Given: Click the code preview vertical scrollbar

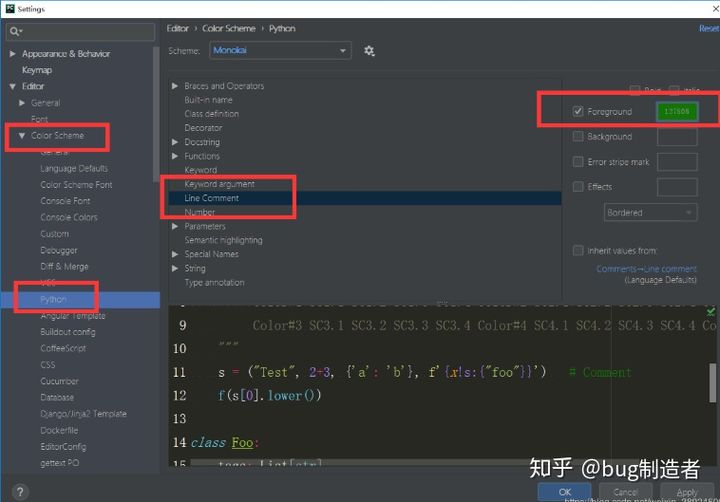Looking at the screenshot, I should coord(712,381).
